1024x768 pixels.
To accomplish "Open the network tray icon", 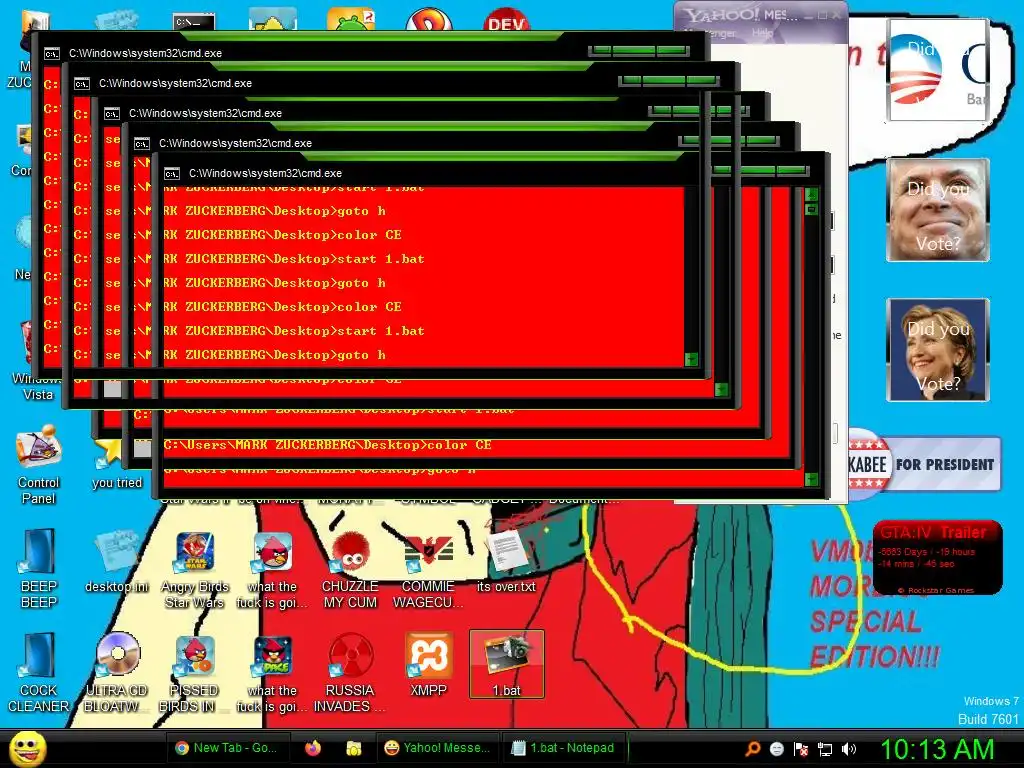I will click(x=825, y=749).
